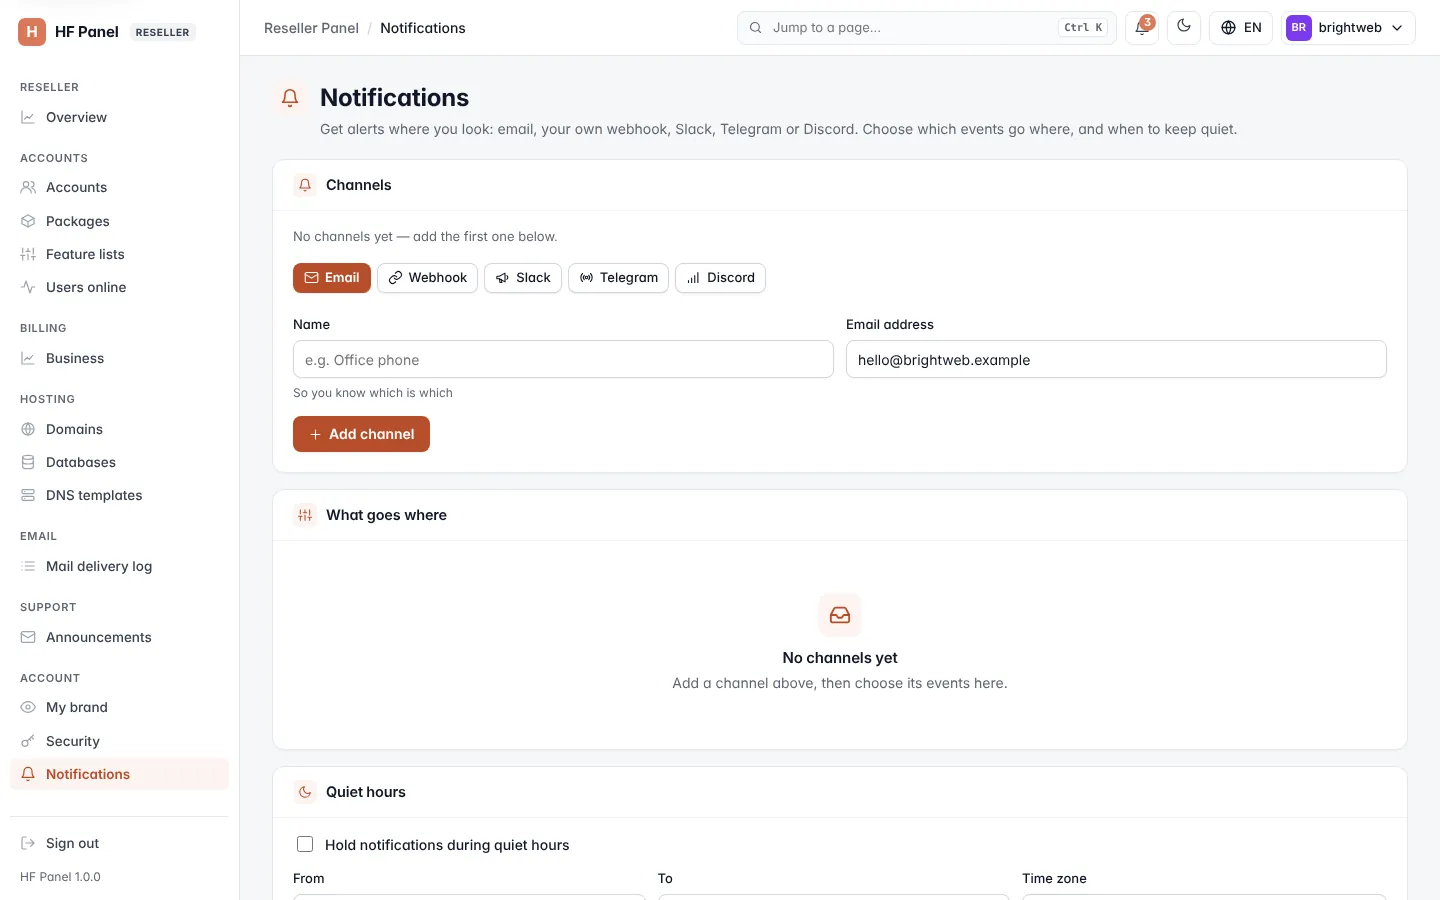Open the EN language selector
The image size is (1440, 900).
pyautogui.click(x=1241, y=28)
